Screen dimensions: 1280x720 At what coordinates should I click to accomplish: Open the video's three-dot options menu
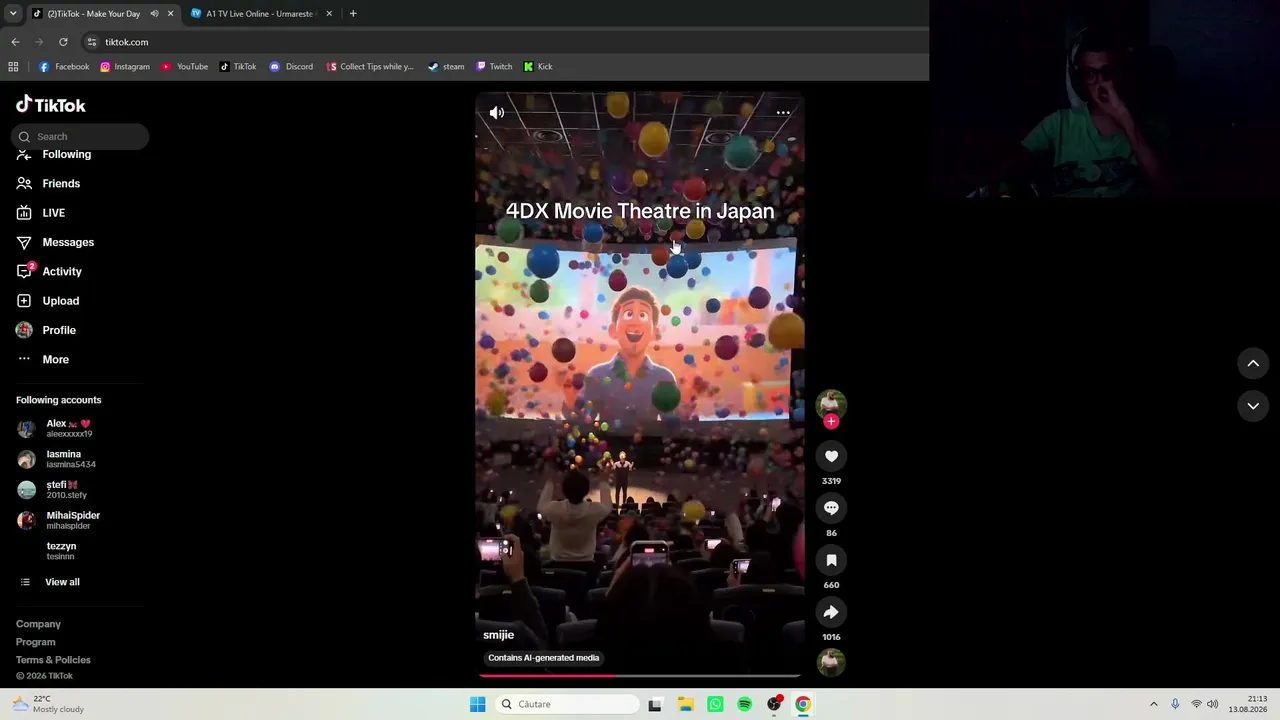783,113
